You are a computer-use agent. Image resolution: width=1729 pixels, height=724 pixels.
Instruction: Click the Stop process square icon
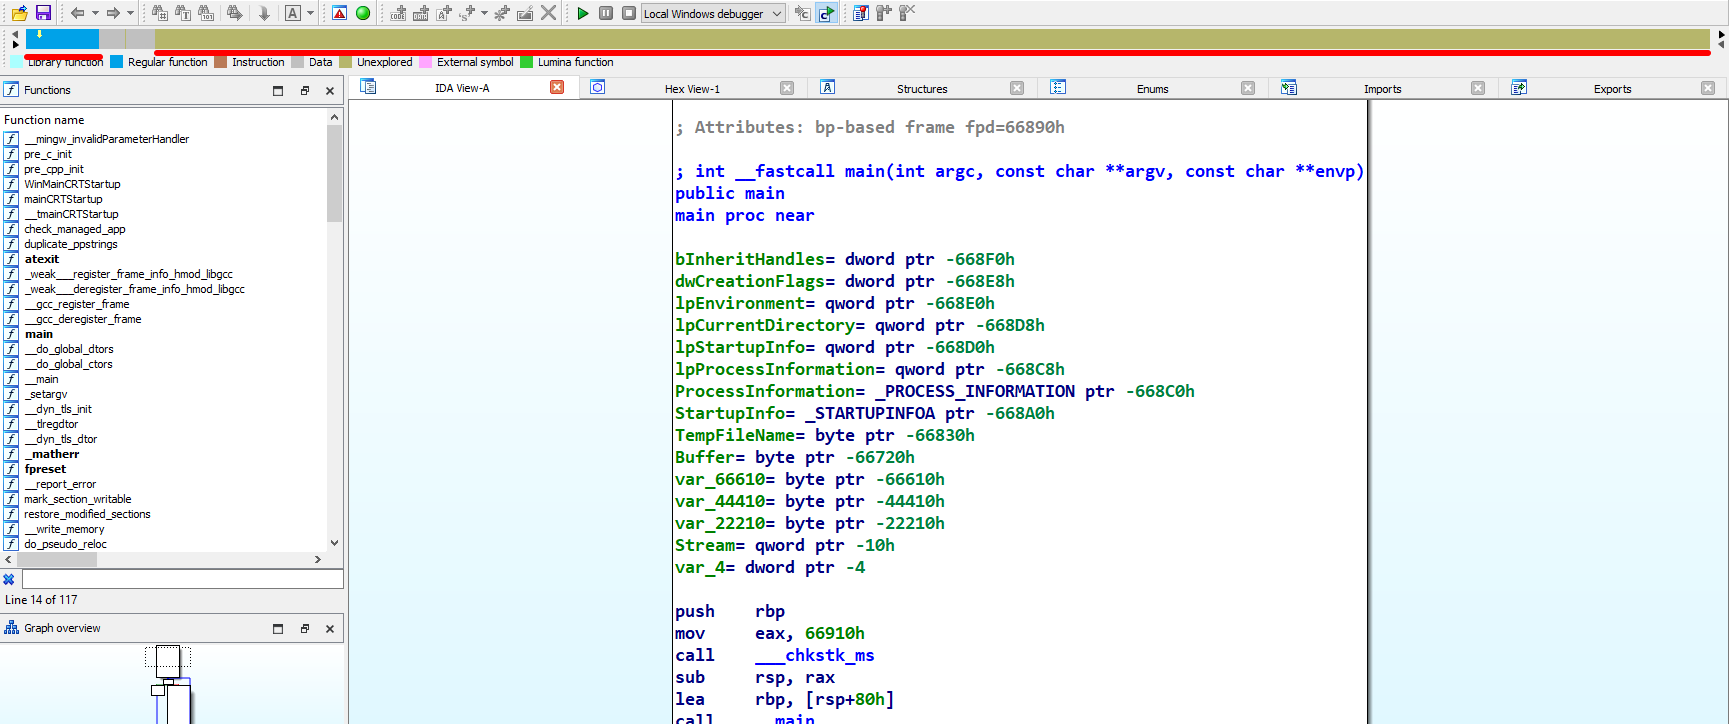(x=628, y=13)
